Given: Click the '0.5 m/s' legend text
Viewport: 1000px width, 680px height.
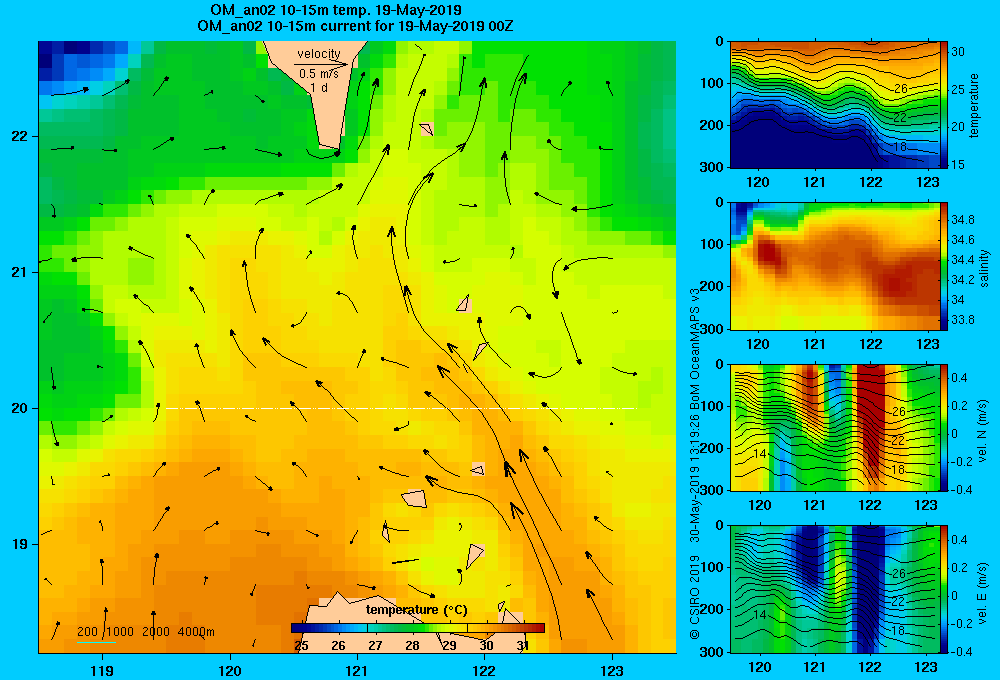Looking at the screenshot, I should pyautogui.click(x=319, y=74).
